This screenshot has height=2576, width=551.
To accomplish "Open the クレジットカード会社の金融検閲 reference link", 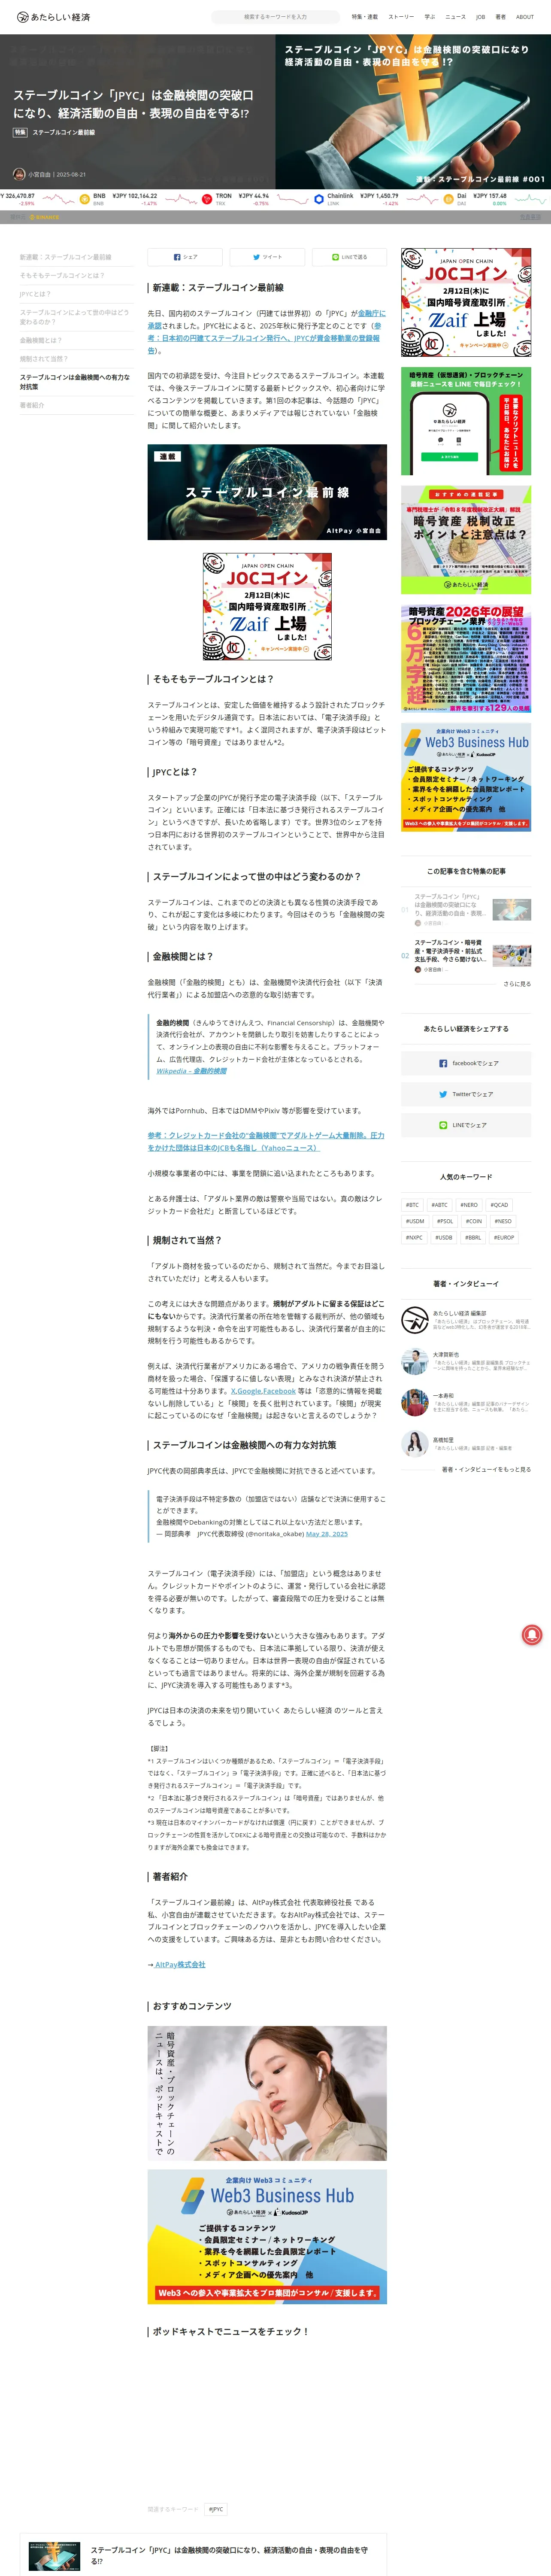I will coord(266,1141).
